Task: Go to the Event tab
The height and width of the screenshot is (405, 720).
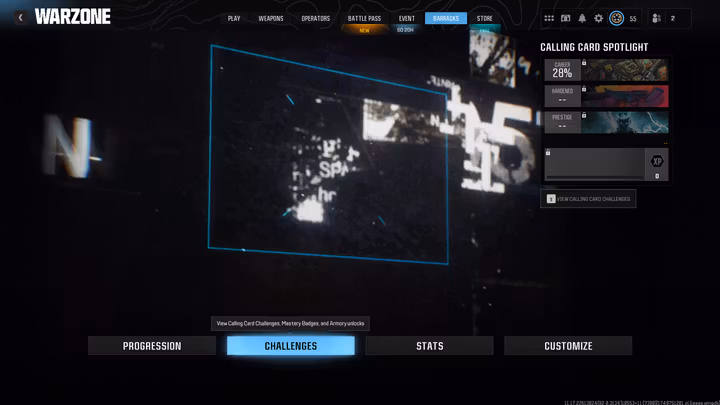Action: [406, 18]
